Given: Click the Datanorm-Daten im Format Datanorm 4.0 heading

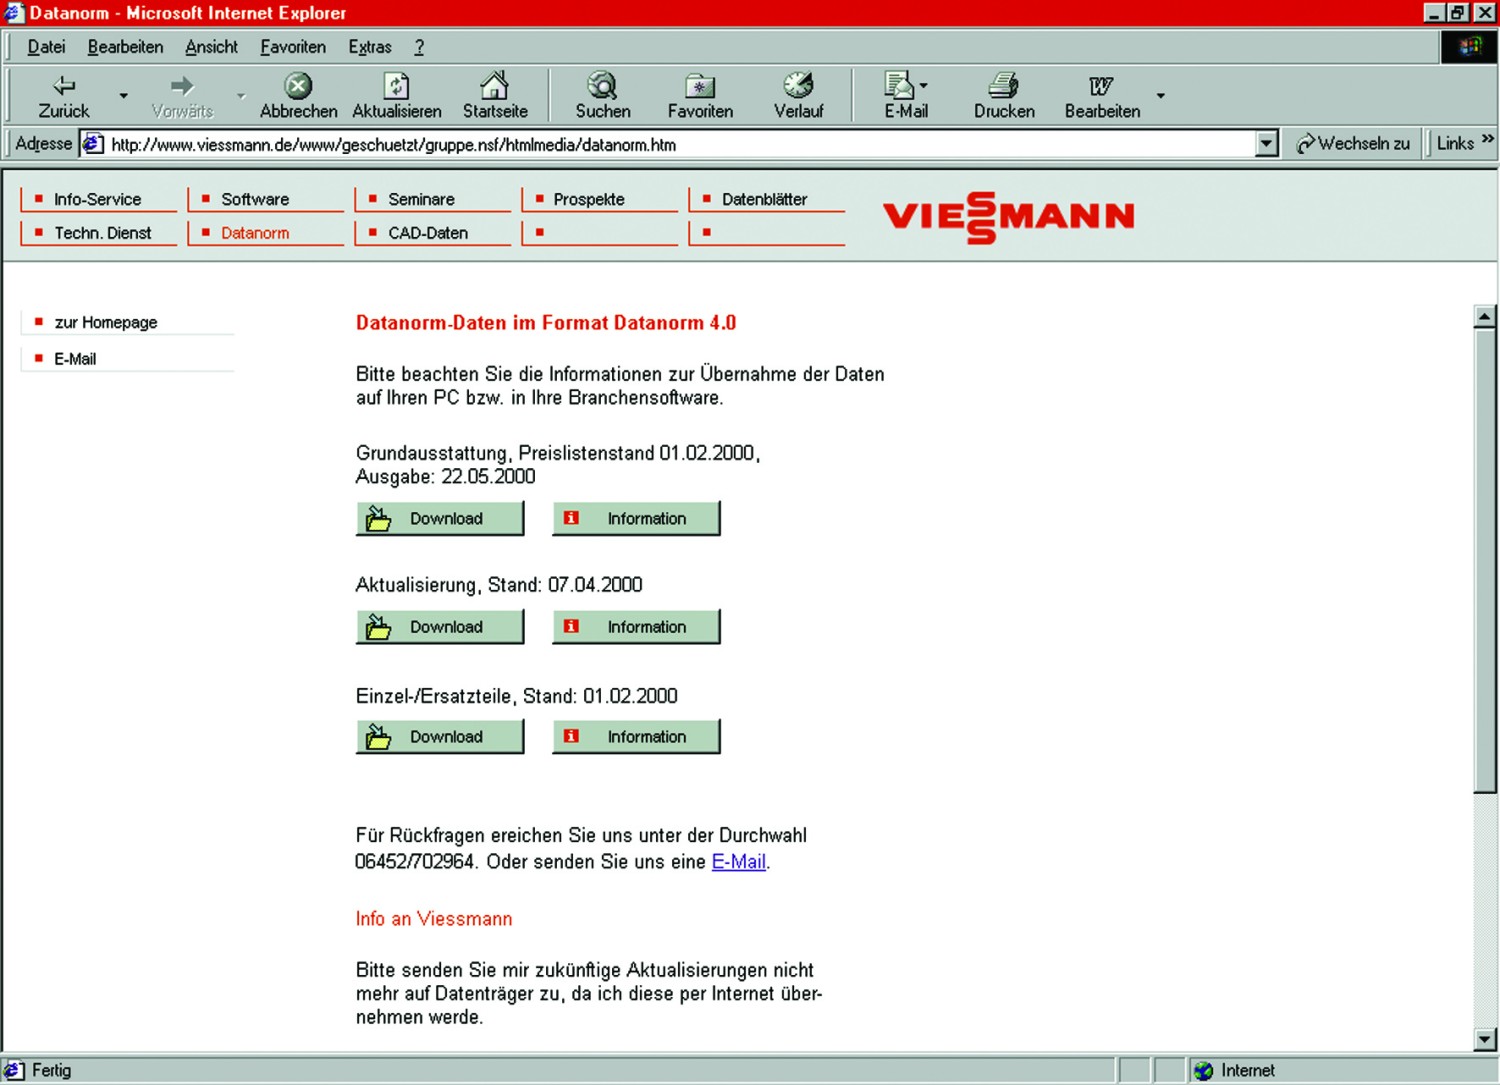Looking at the screenshot, I should [546, 323].
